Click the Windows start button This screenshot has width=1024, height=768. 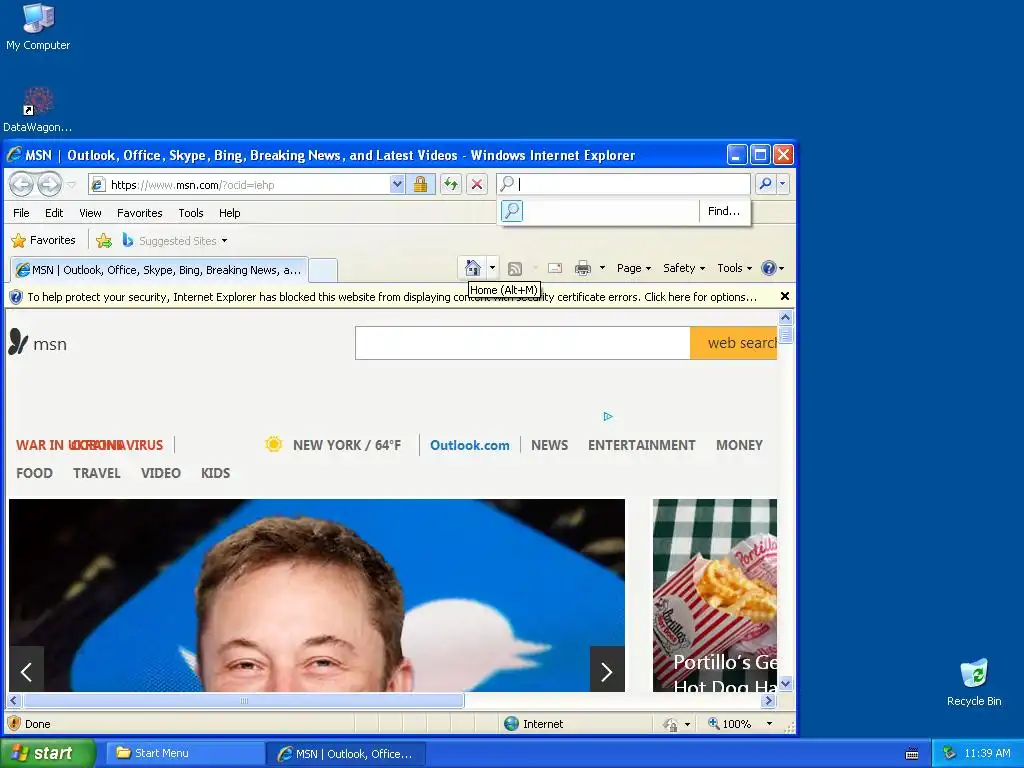tap(48, 753)
